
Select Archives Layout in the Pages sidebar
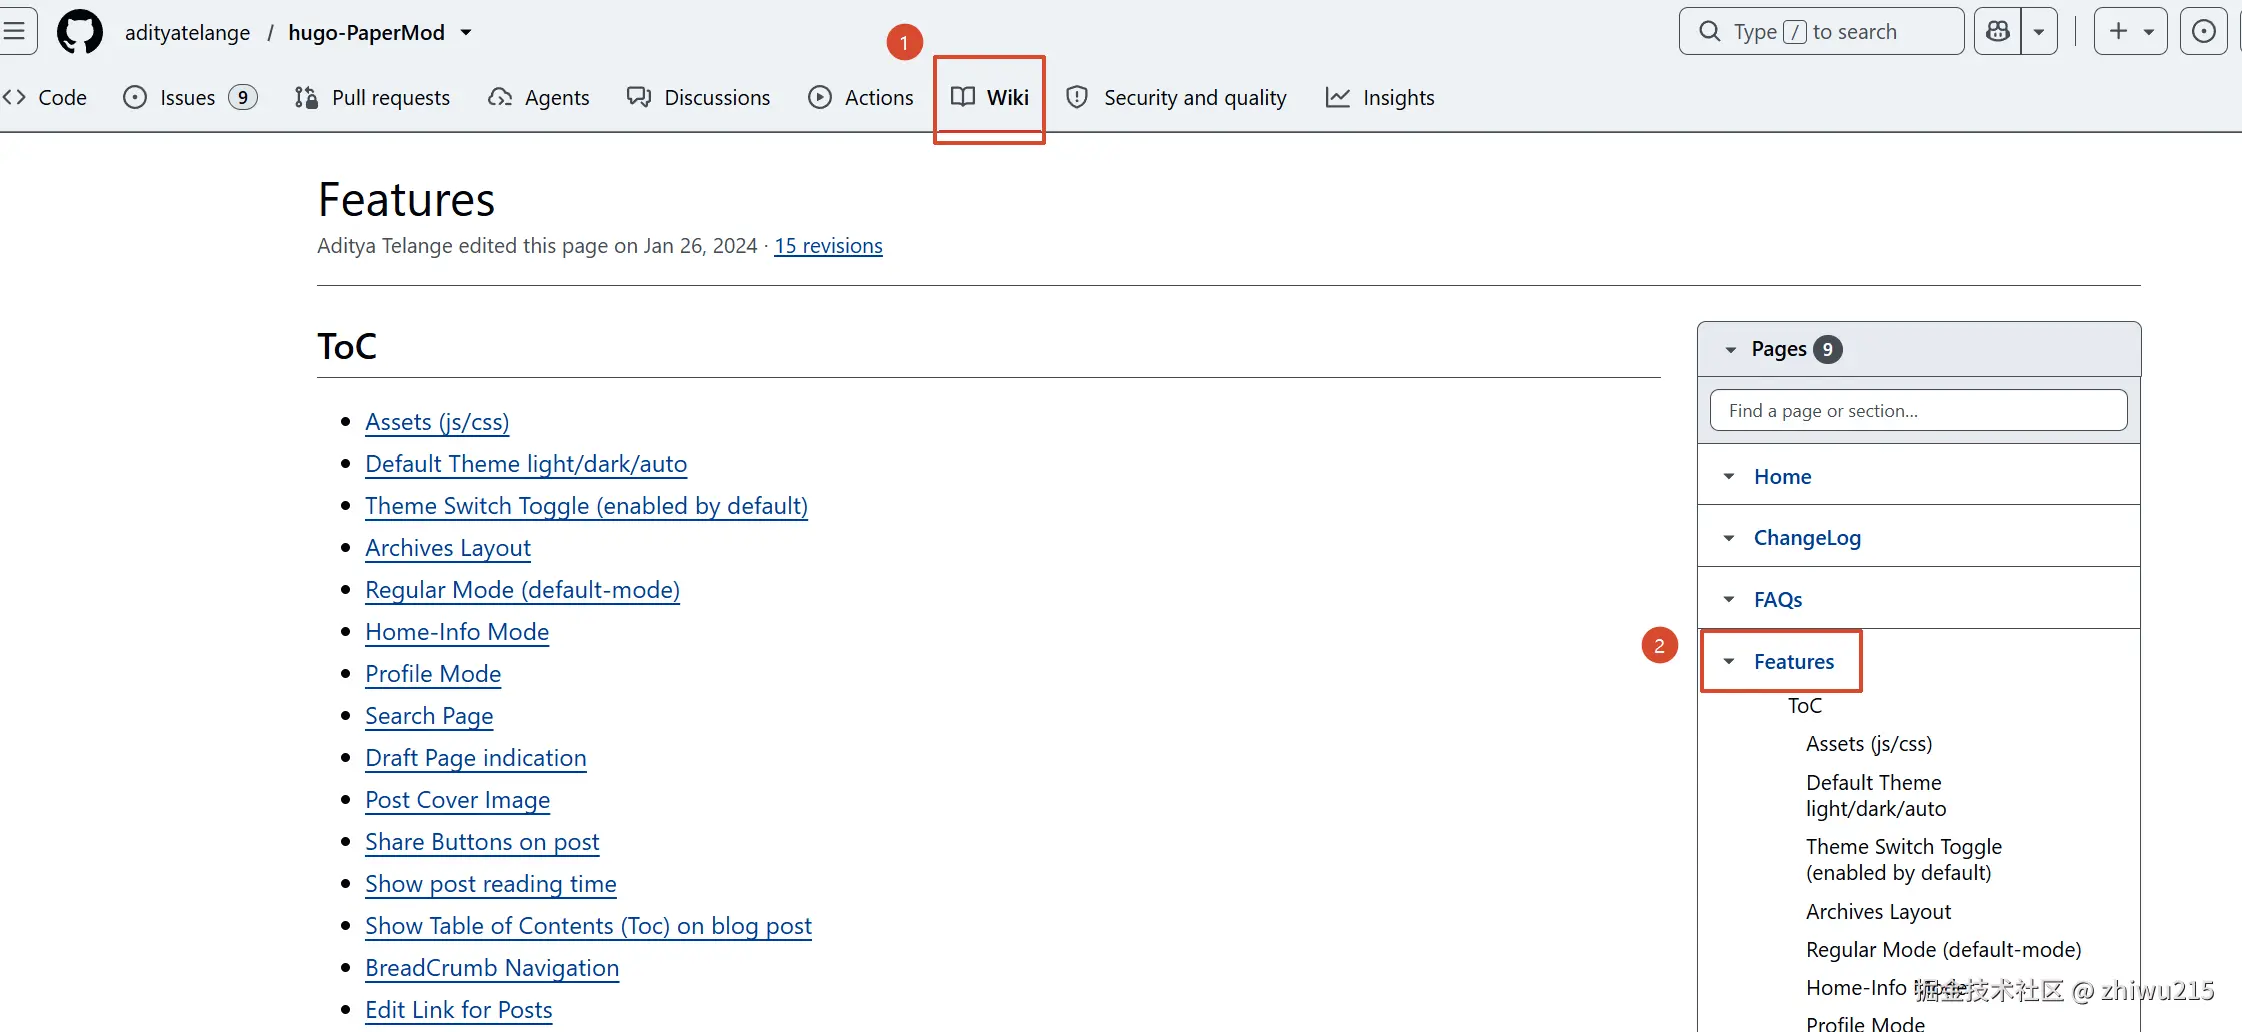pyautogui.click(x=1878, y=912)
